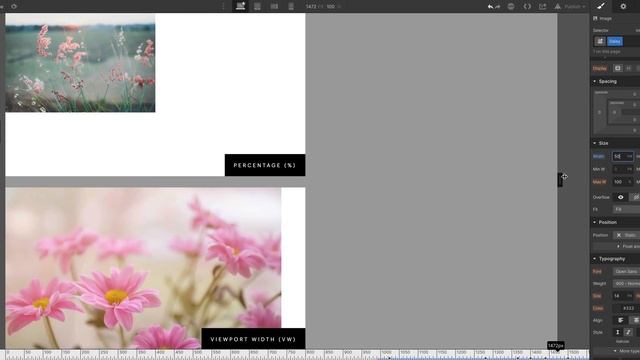Click the Display label
The width and height of the screenshot is (640, 360).
(x=600, y=68)
